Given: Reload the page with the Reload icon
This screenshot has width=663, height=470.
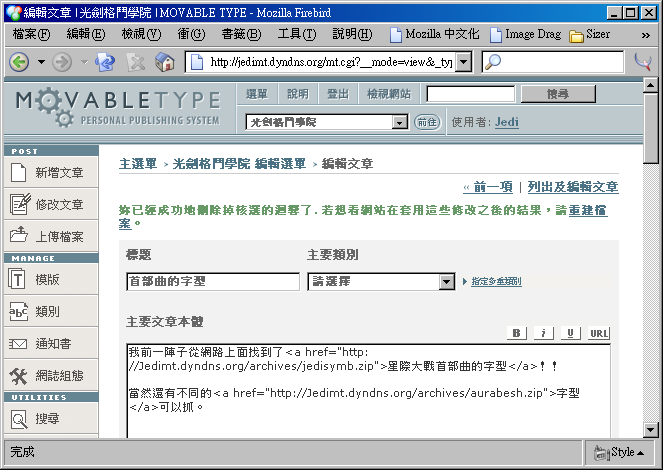Looking at the screenshot, I should click(105, 63).
